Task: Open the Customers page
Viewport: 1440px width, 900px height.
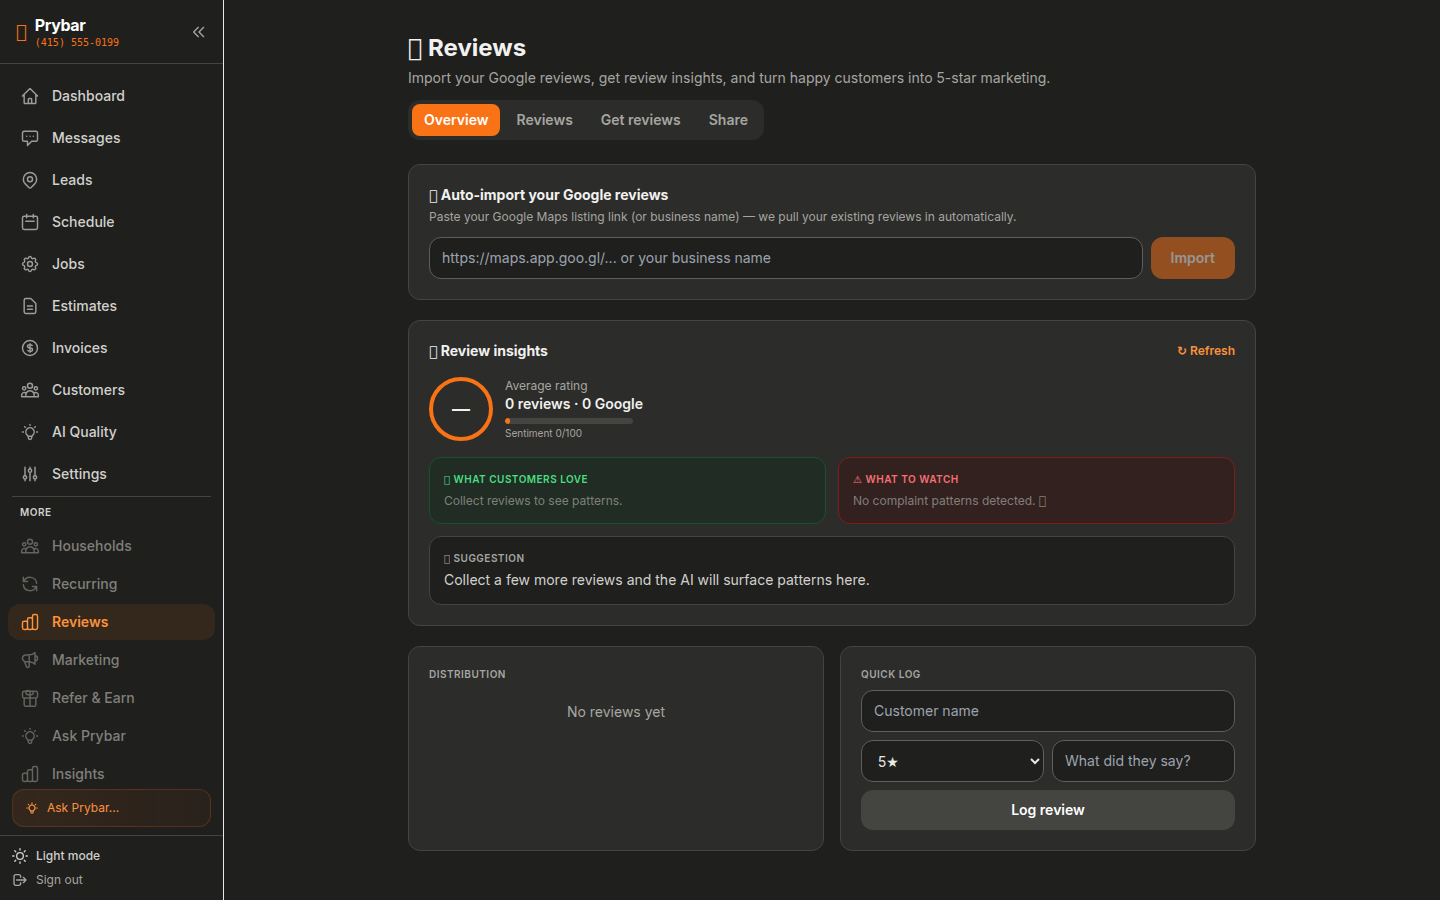Action: pyautogui.click(x=111, y=390)
